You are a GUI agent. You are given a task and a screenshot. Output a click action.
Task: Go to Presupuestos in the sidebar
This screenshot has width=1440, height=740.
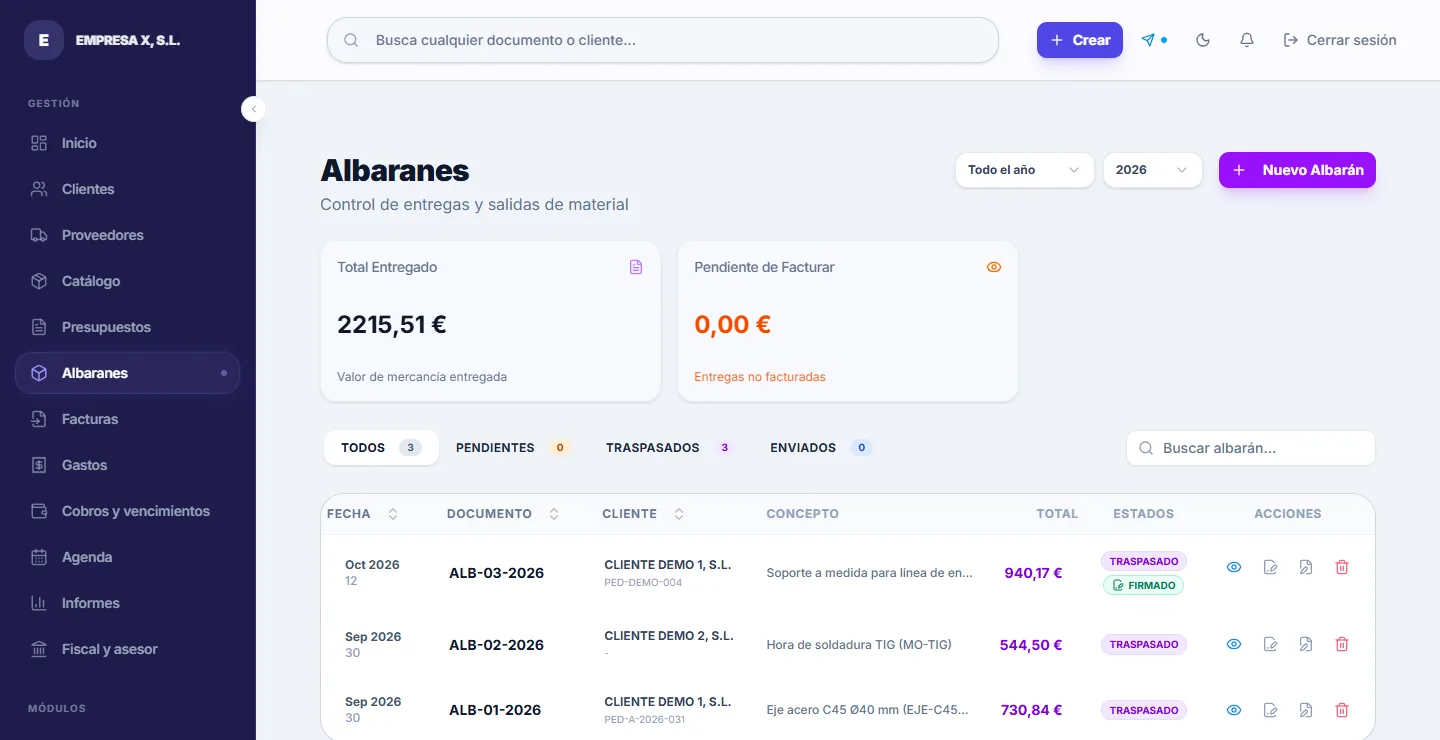click(127, 327)
